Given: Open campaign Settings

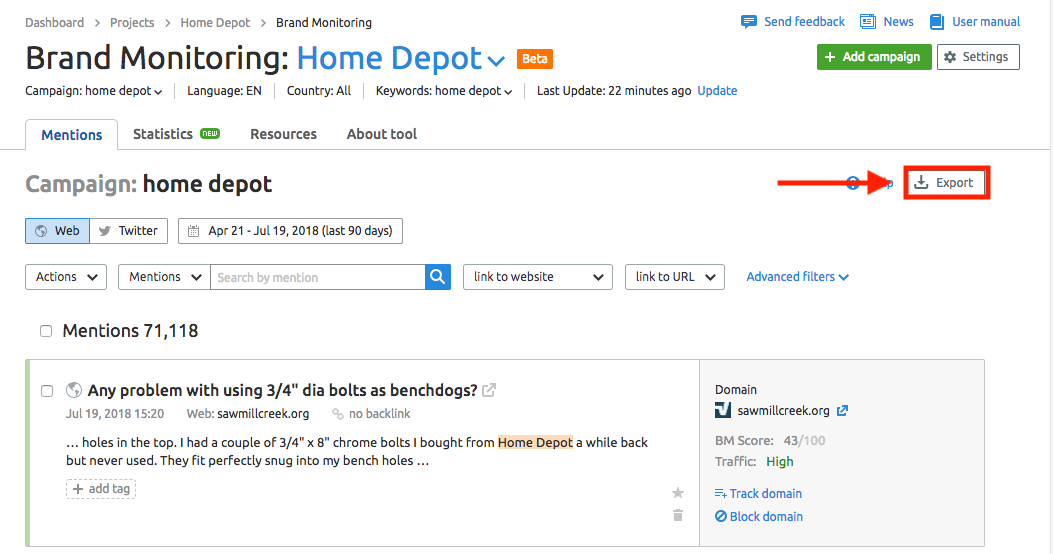Looking at the screenshot, I should pos(978,57).
